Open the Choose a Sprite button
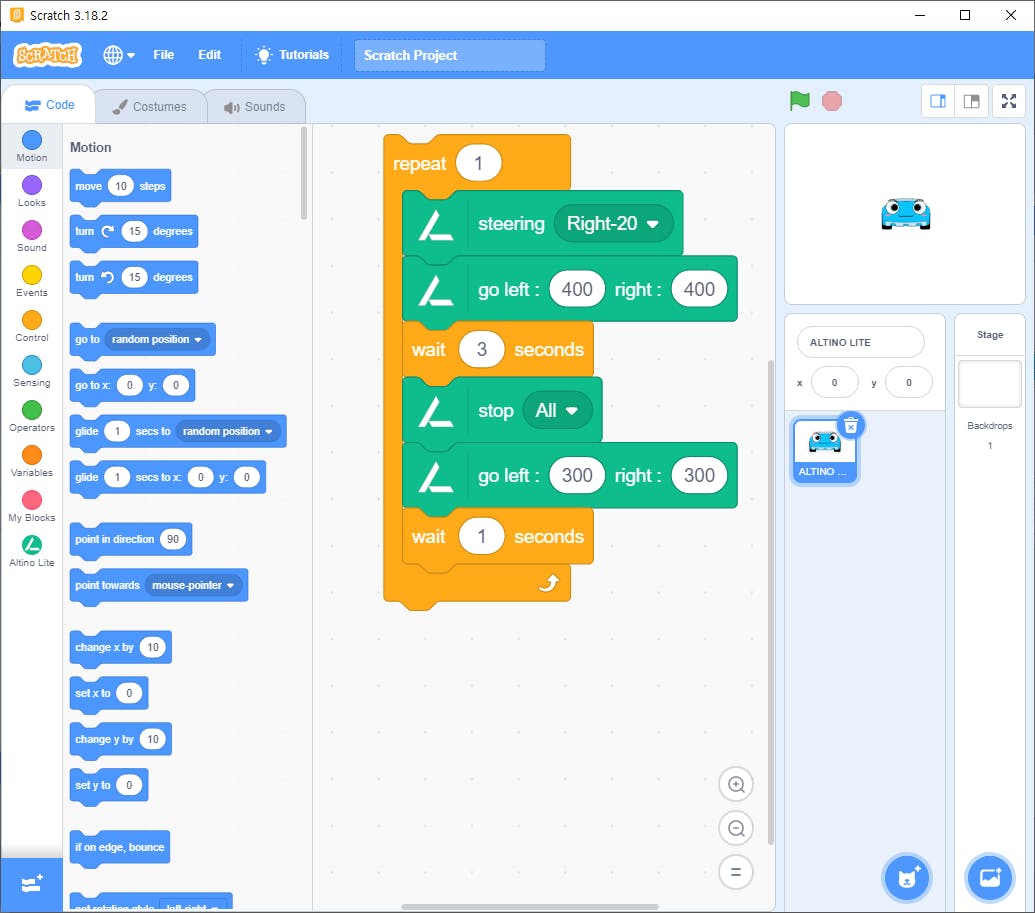 (x=907, y=878)
